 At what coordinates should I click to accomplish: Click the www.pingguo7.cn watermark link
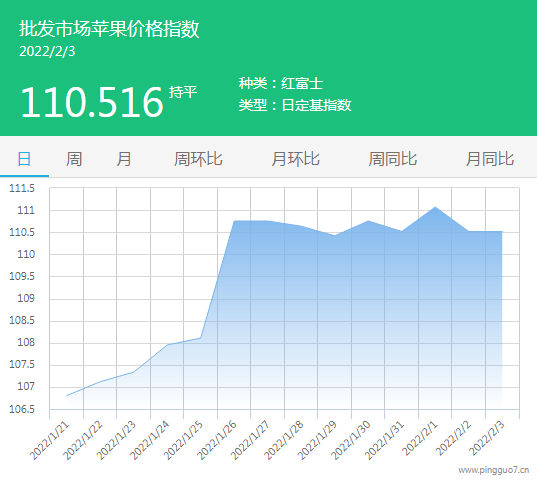[494, 470]
